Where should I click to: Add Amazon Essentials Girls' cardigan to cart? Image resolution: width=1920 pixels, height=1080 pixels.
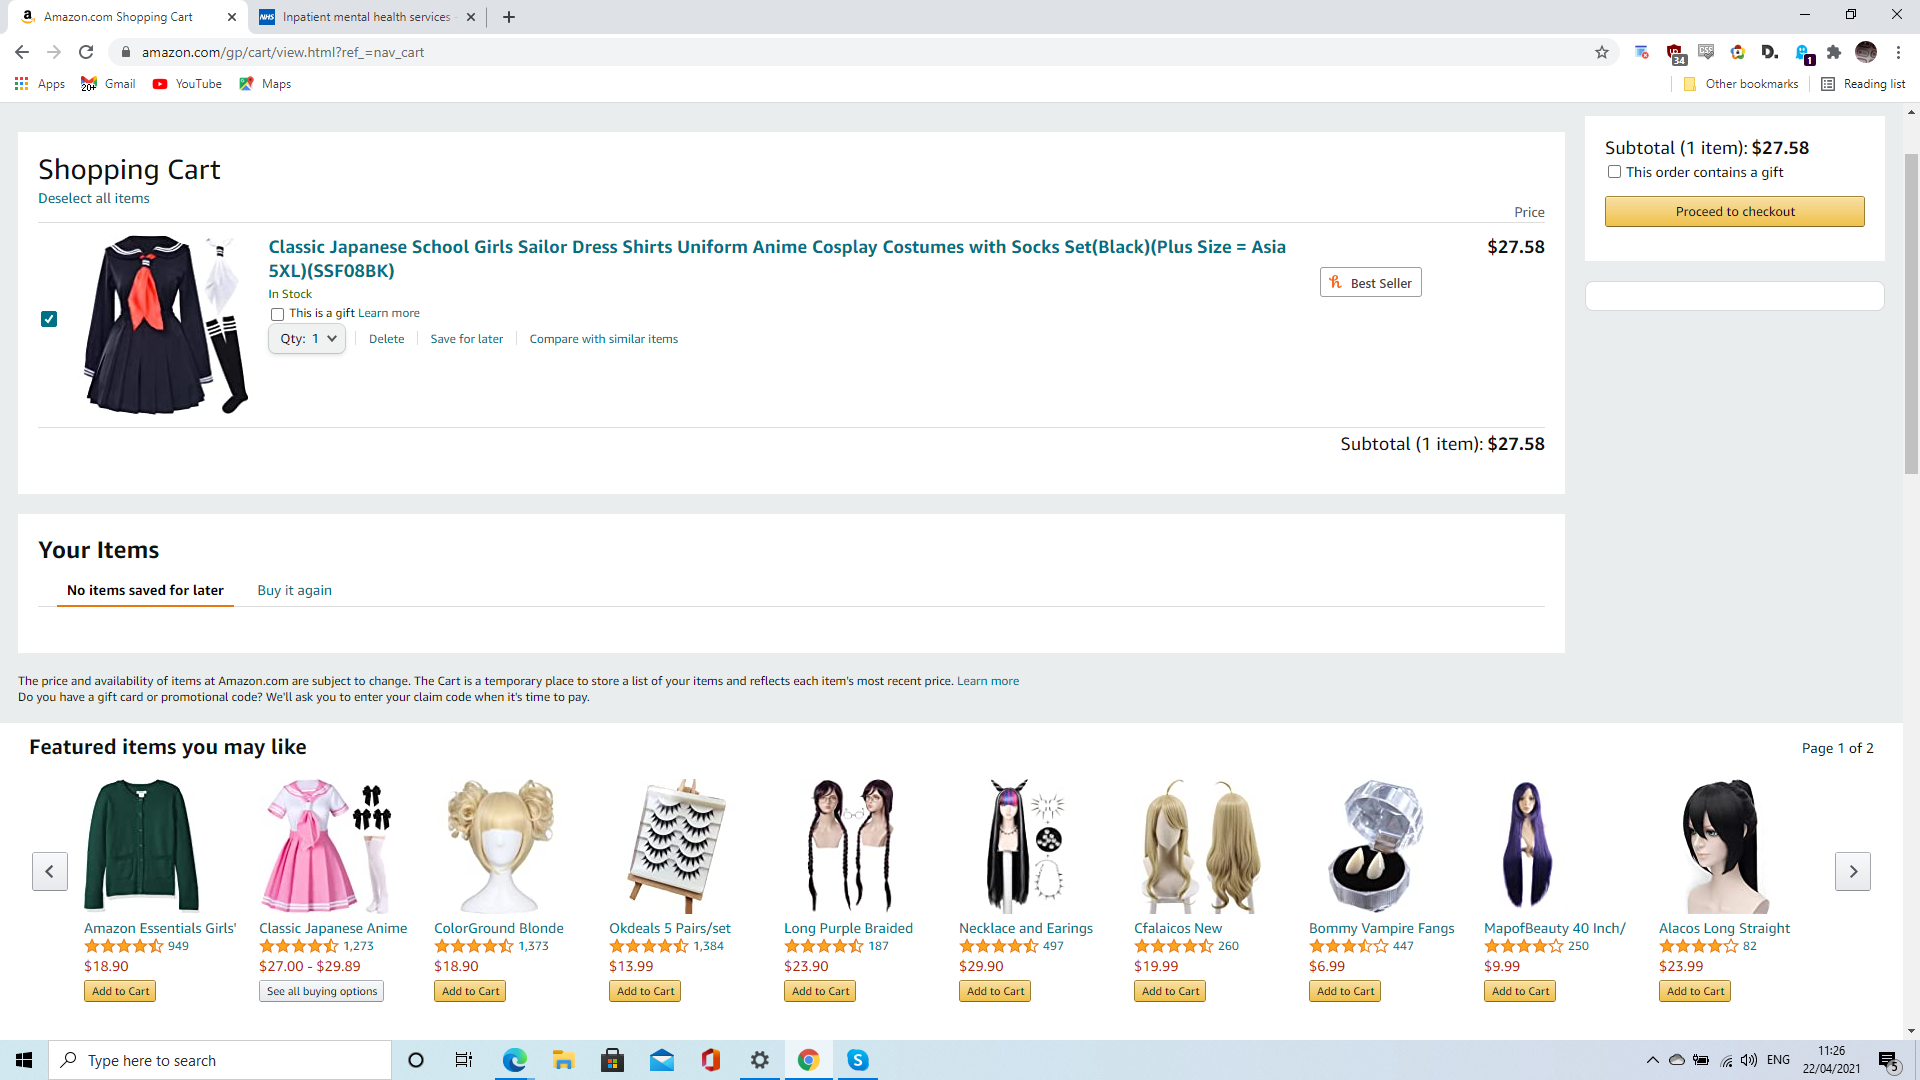point(120,991)
